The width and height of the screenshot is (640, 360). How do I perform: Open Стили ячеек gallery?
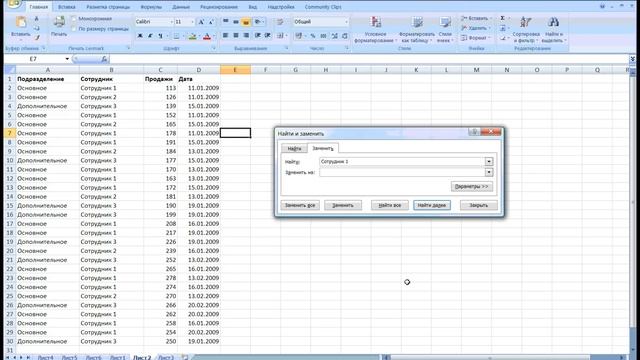coord(445,29)
